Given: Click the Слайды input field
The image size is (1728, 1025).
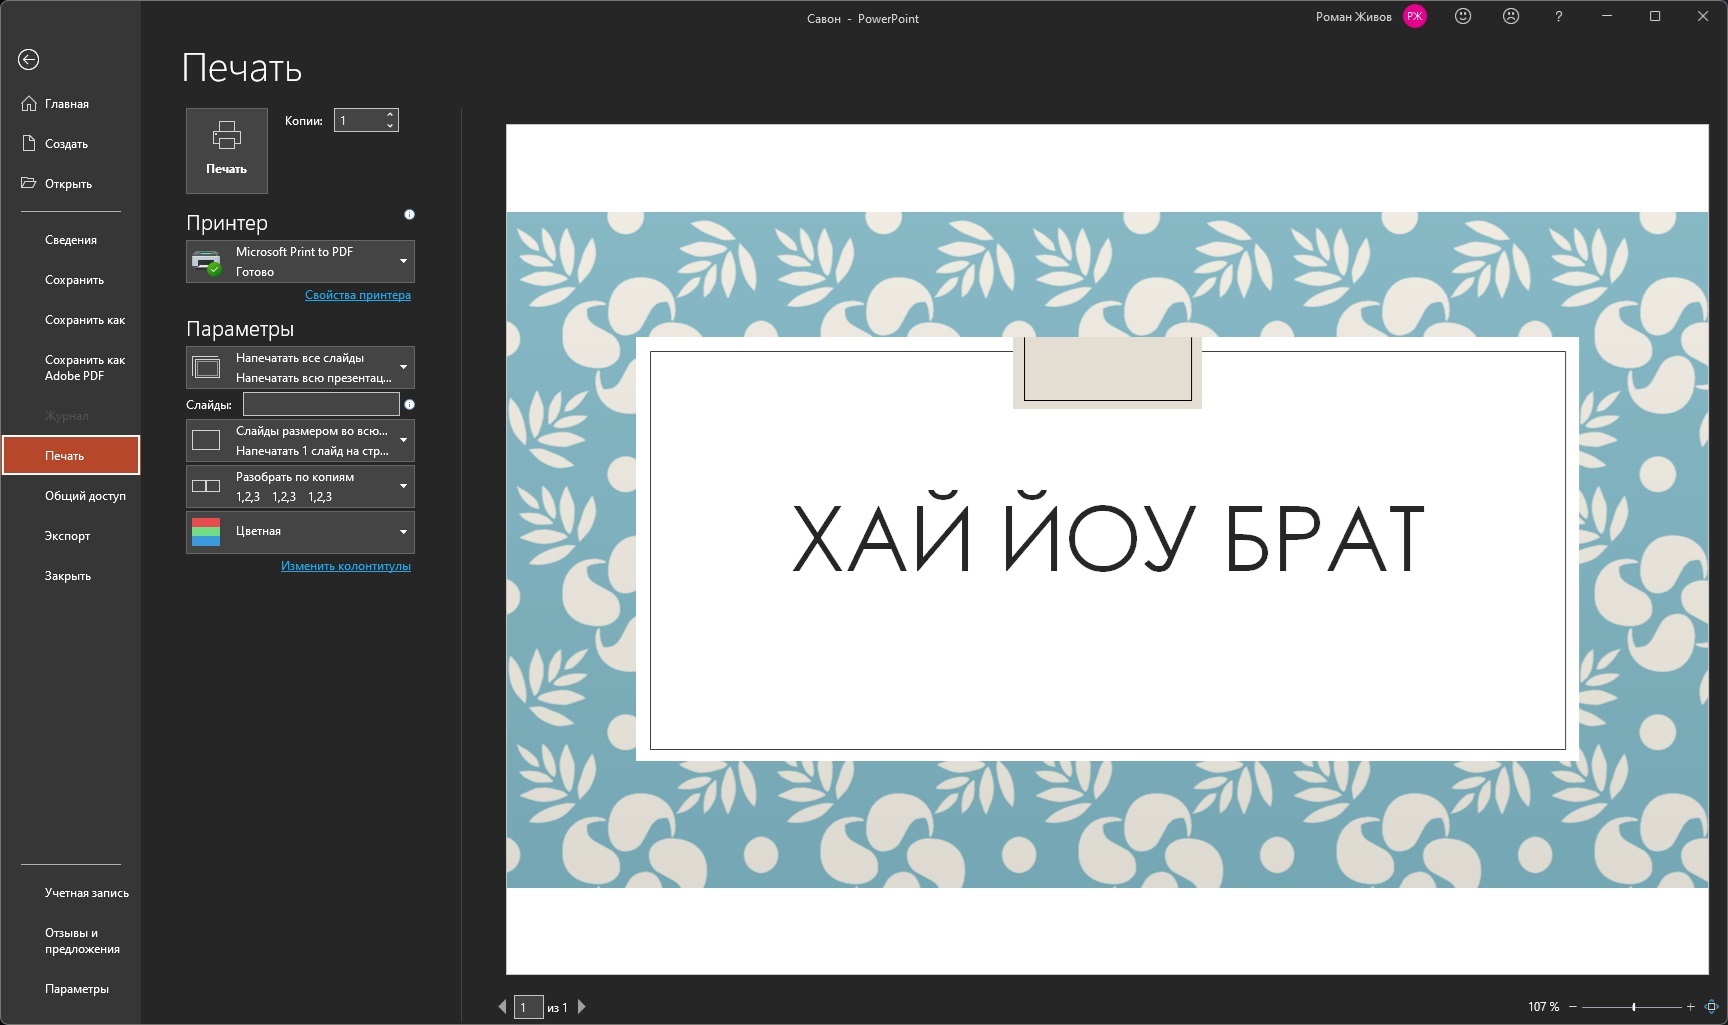Looking at the screenshot, I should click(321, 404).
